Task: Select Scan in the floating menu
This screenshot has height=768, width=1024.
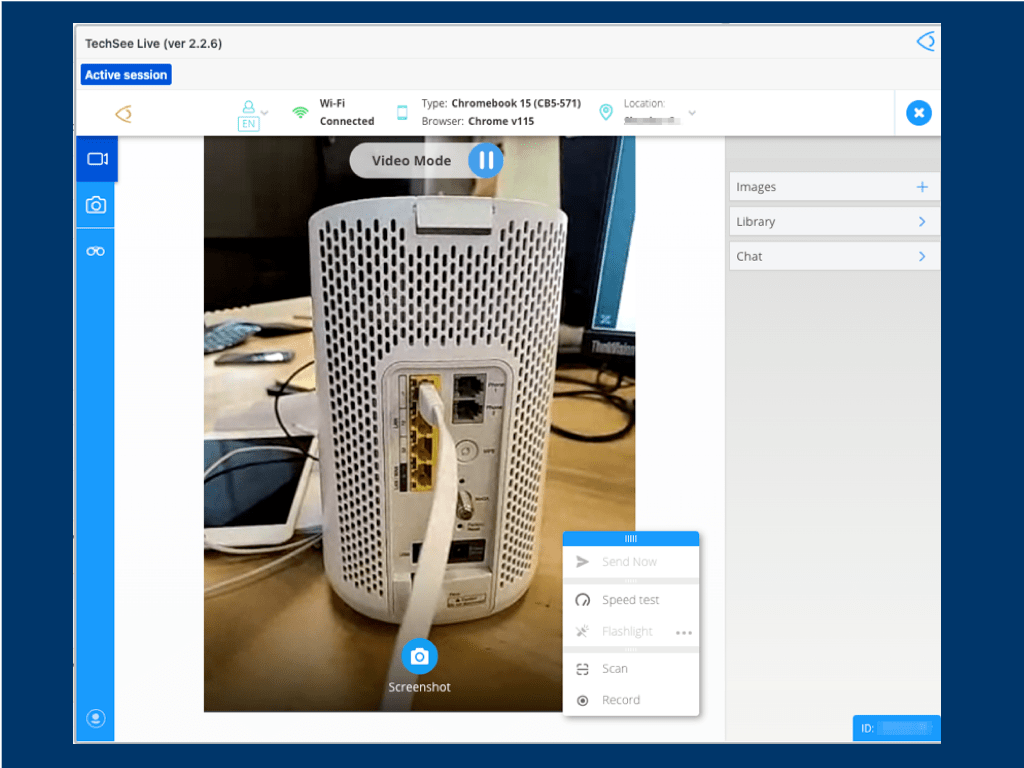Action: (x=614, y=669)
